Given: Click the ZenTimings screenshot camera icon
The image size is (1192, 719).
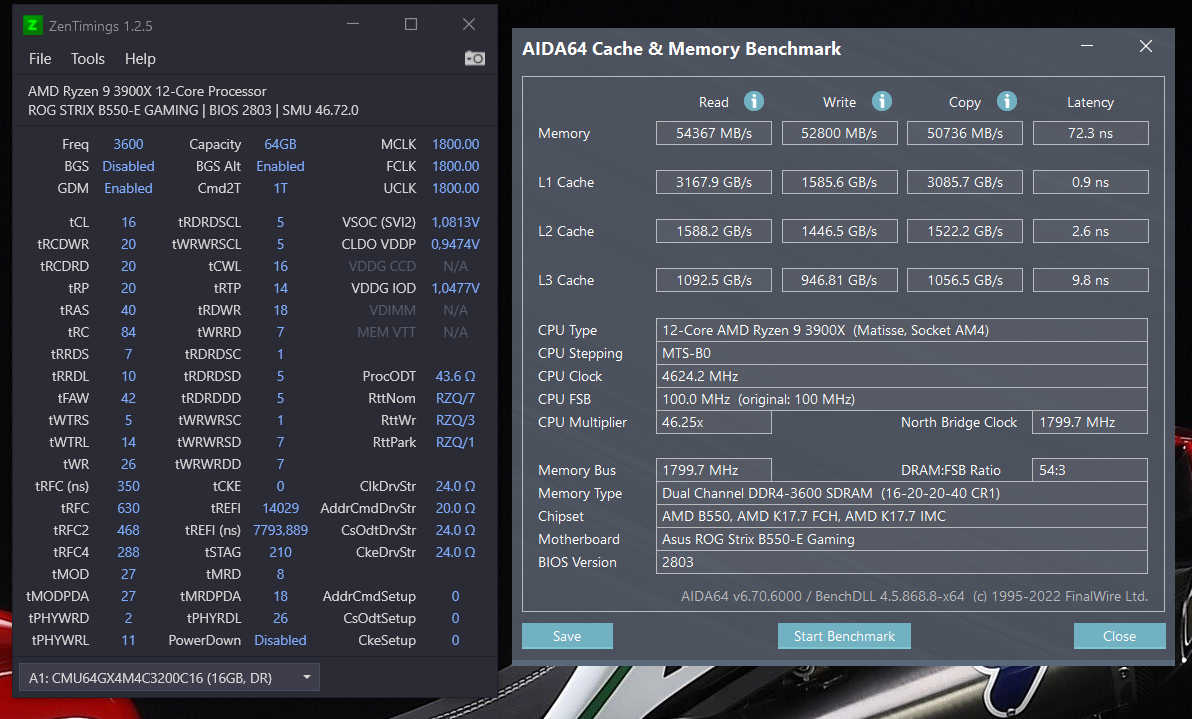Looking at the screenshot, I should (x=474, y=59).
